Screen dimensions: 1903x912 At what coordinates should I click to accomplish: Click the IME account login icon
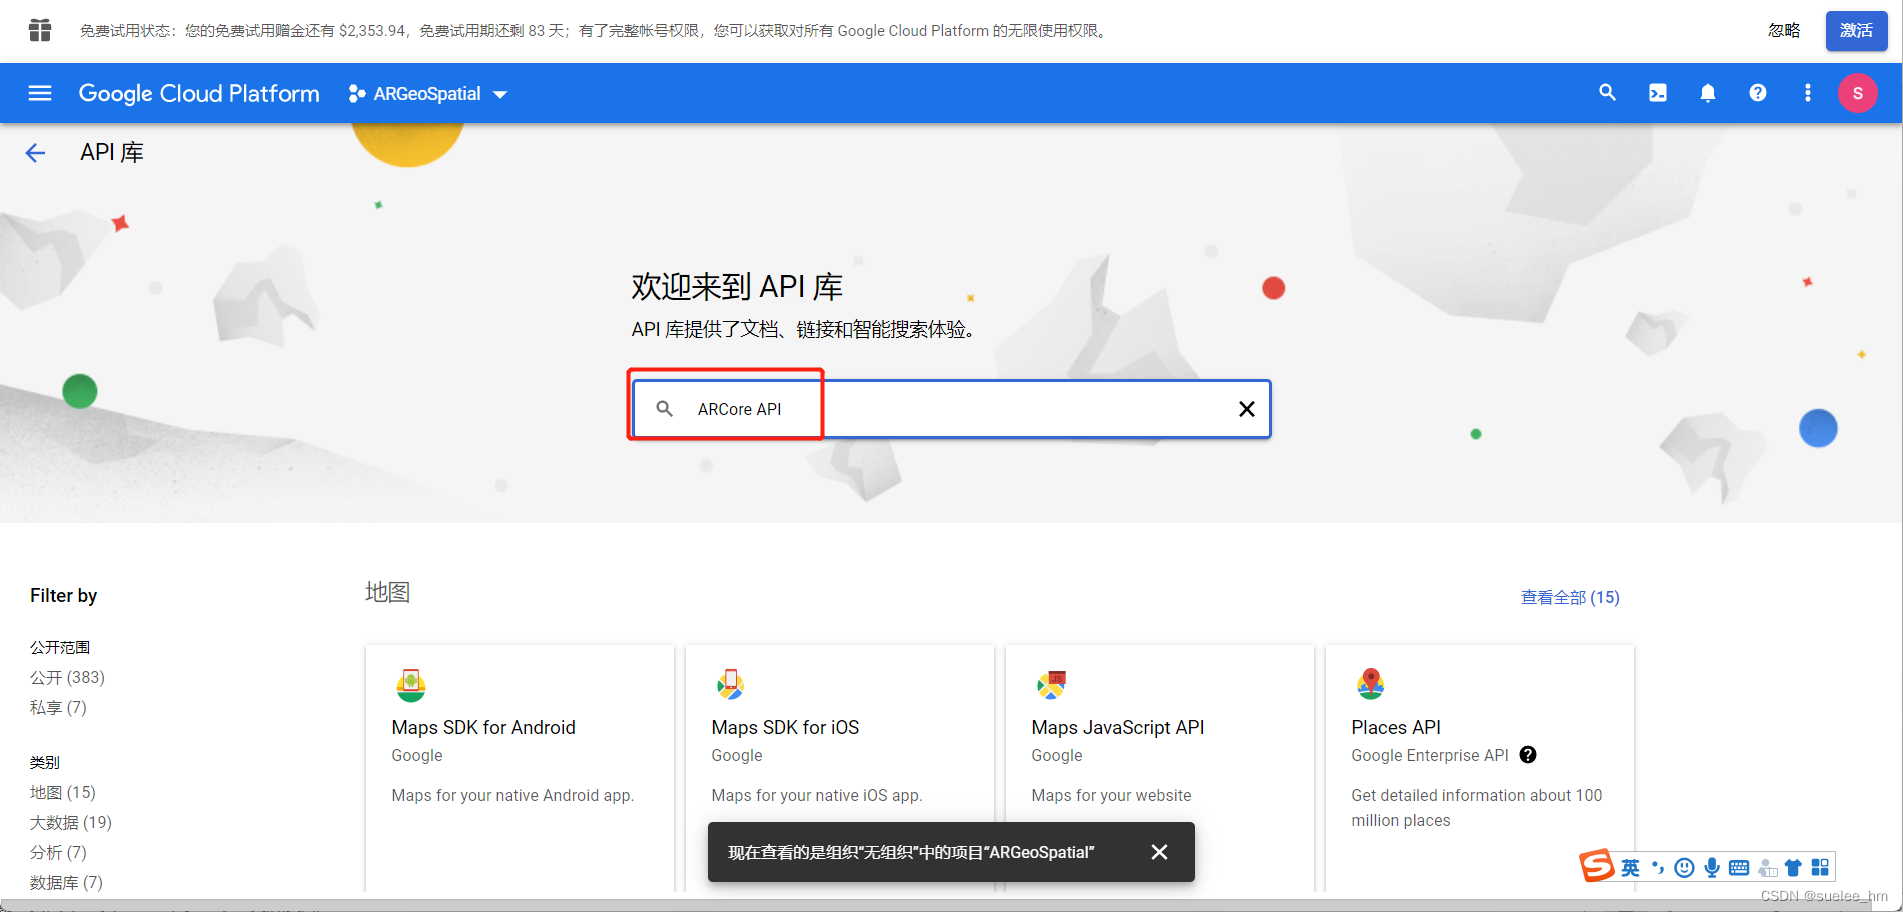[x=1767, y=867]
